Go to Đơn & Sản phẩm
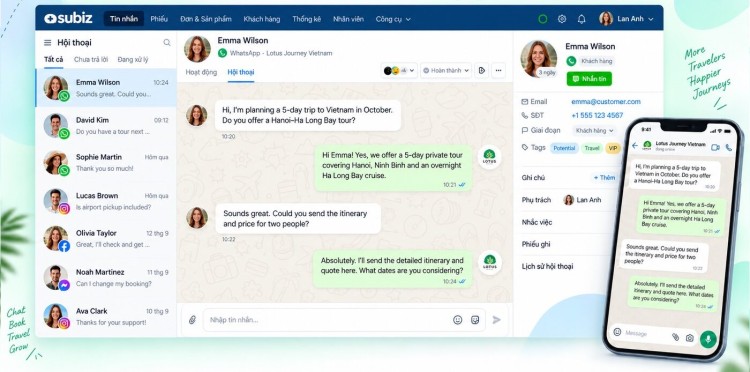The width and height of the screenshot is (750, 372). pos(206,19)
